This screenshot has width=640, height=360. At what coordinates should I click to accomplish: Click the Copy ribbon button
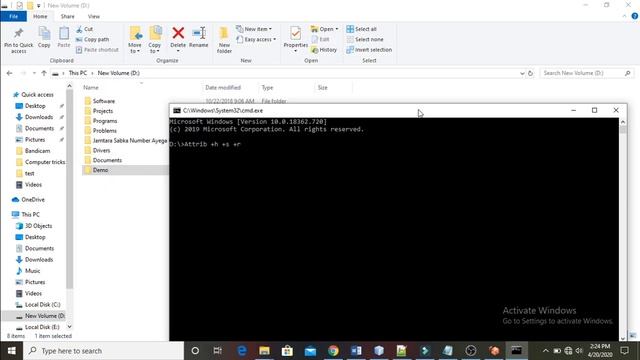click(44, 38)
